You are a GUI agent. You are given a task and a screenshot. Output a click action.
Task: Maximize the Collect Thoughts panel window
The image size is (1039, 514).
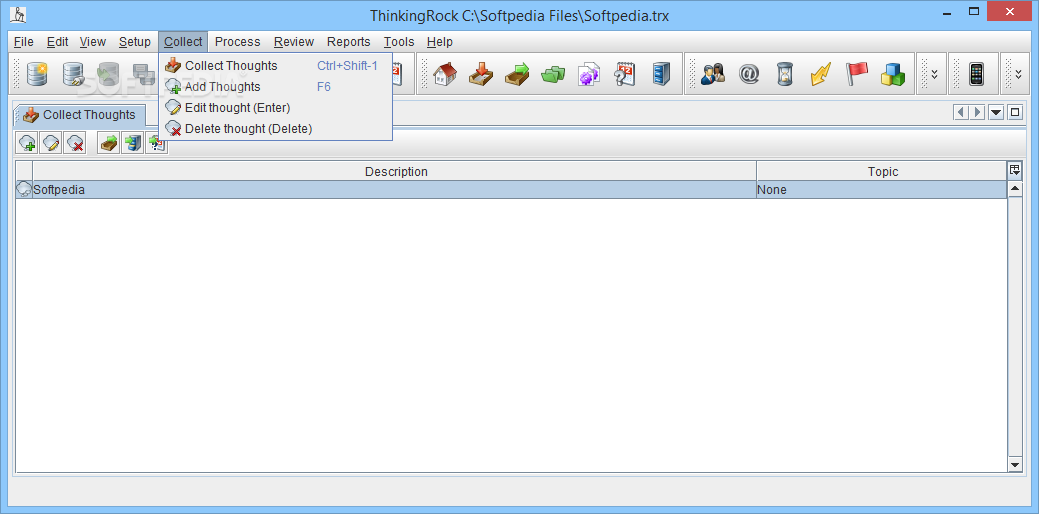[x=1014, y=113]
